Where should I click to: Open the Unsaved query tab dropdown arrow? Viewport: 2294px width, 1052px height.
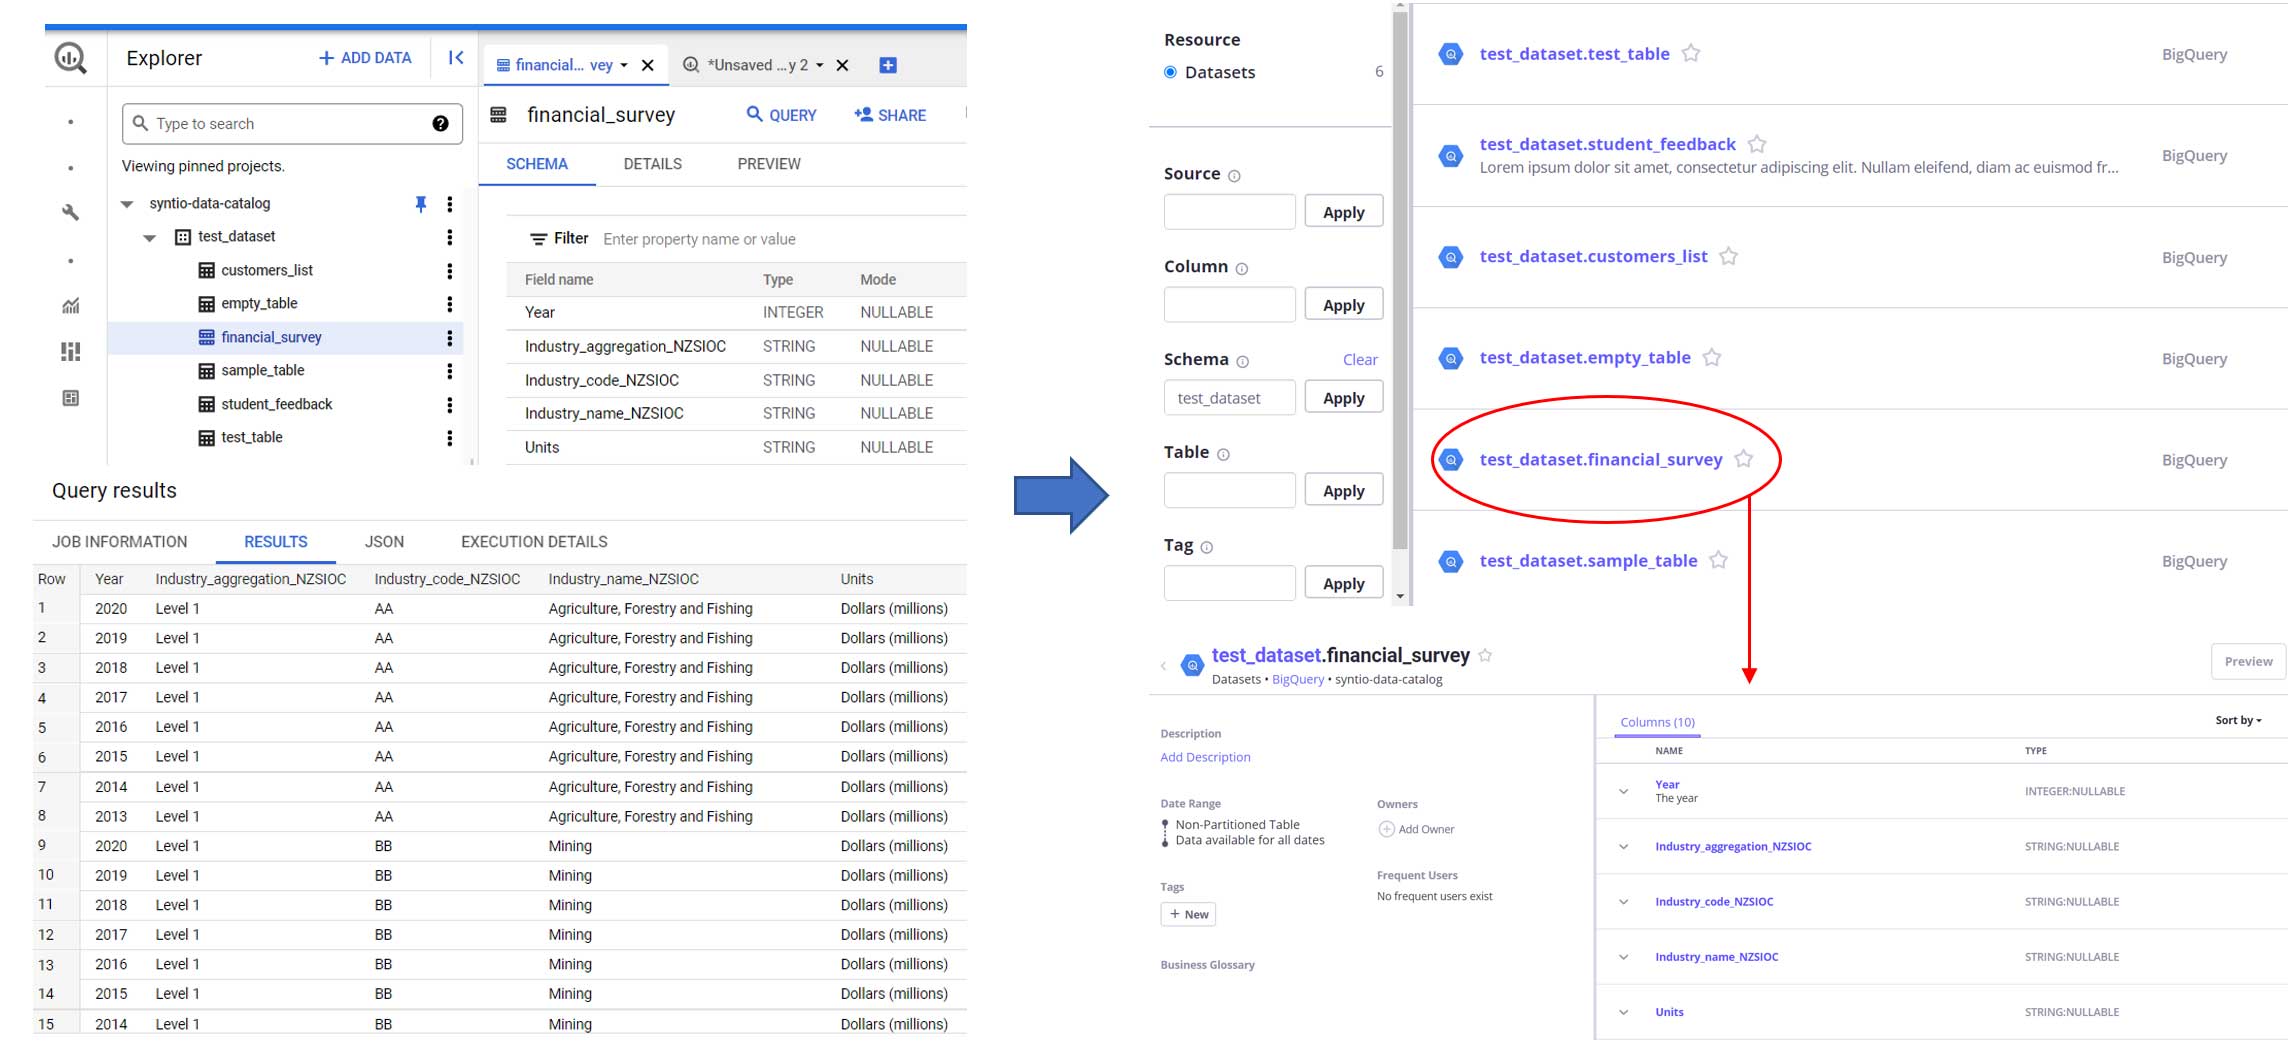point(820,66)
